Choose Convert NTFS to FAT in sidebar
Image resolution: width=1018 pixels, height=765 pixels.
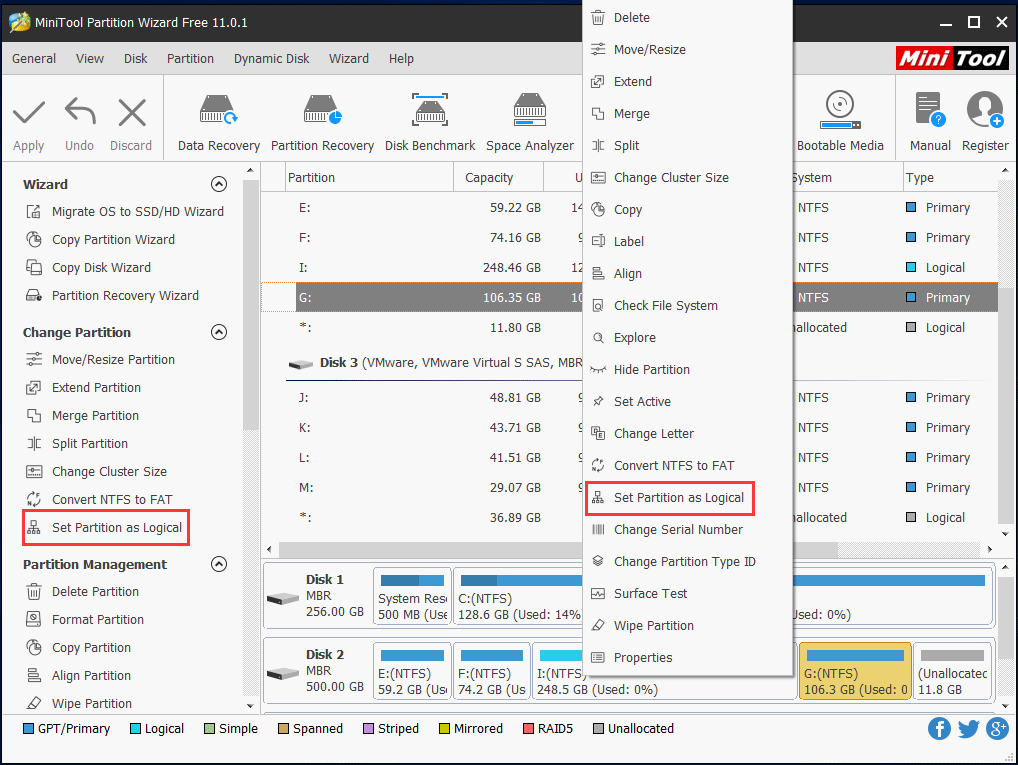99,499
